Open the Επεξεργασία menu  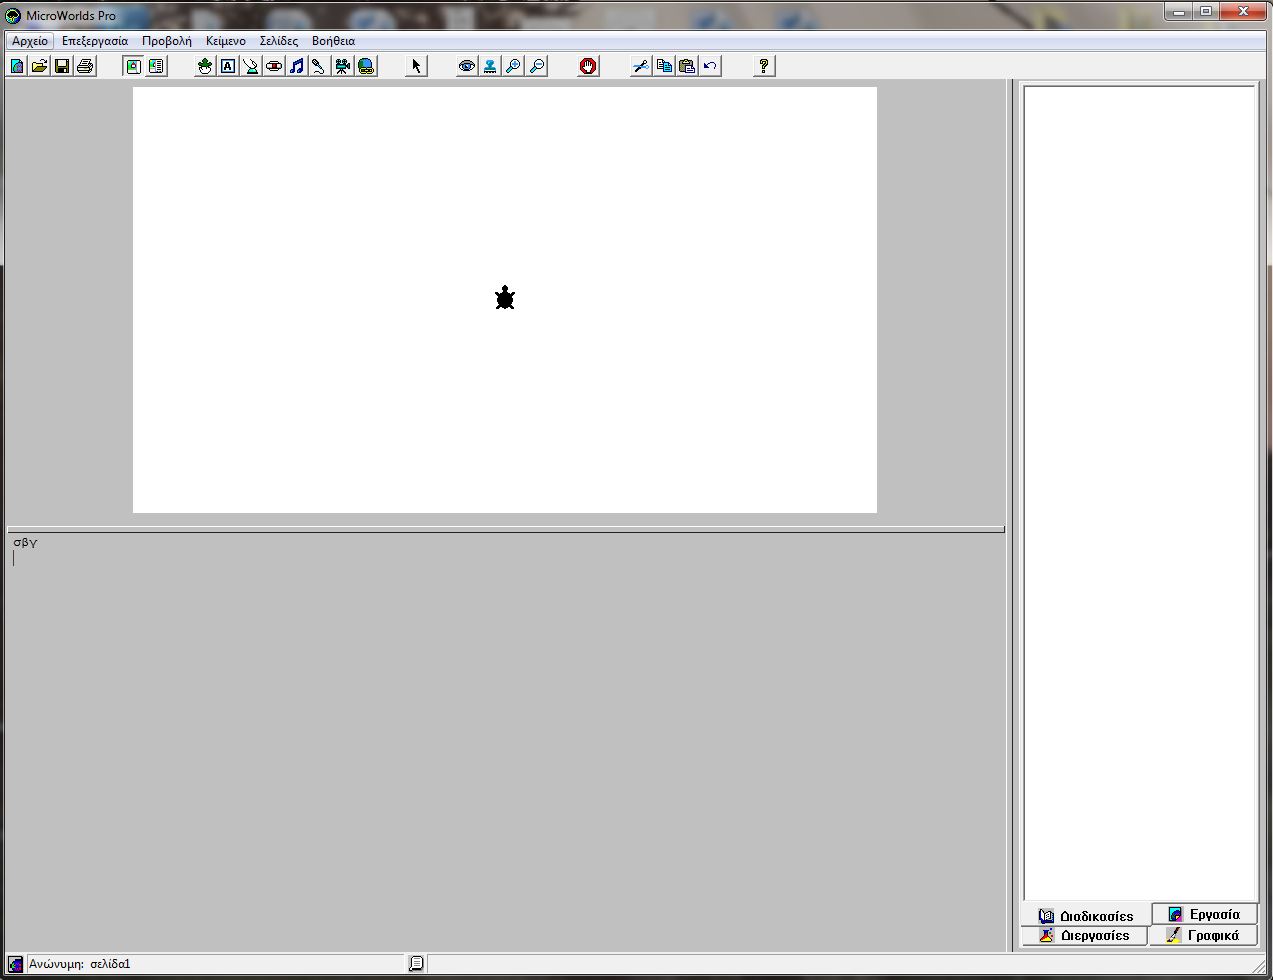(95, 41)
